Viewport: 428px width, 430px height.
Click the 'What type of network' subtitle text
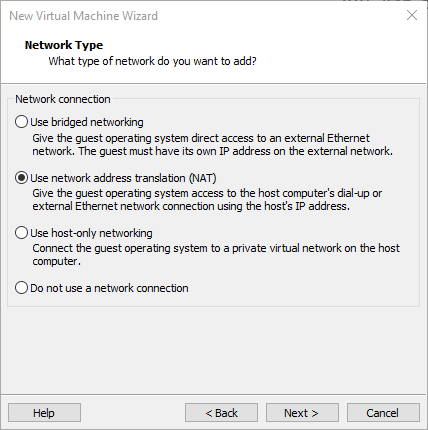click(x=152, y=61)
